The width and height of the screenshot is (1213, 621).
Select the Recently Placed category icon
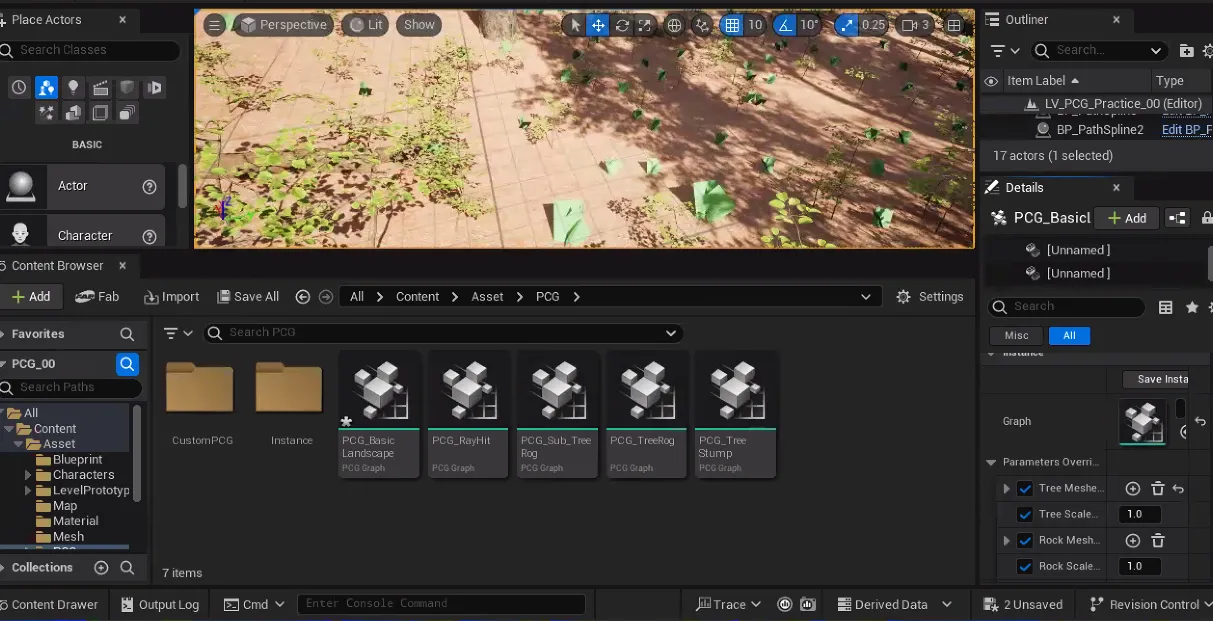coord(19,88)
